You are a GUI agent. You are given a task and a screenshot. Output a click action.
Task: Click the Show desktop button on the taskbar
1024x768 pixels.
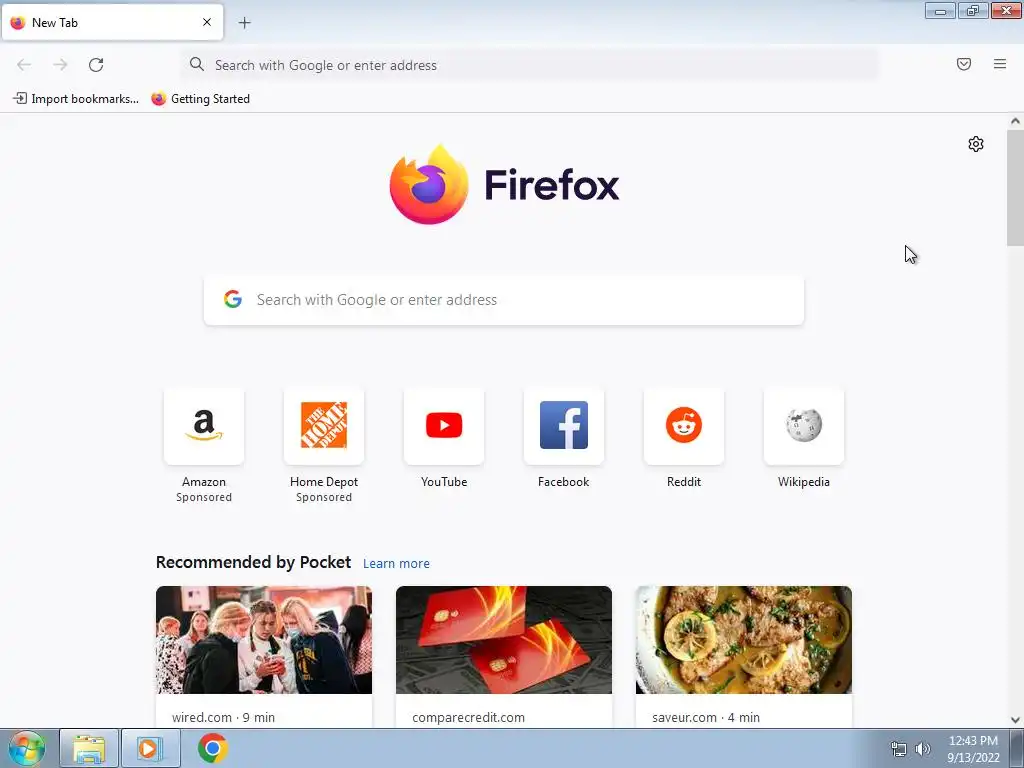(x=1017, y=748)
